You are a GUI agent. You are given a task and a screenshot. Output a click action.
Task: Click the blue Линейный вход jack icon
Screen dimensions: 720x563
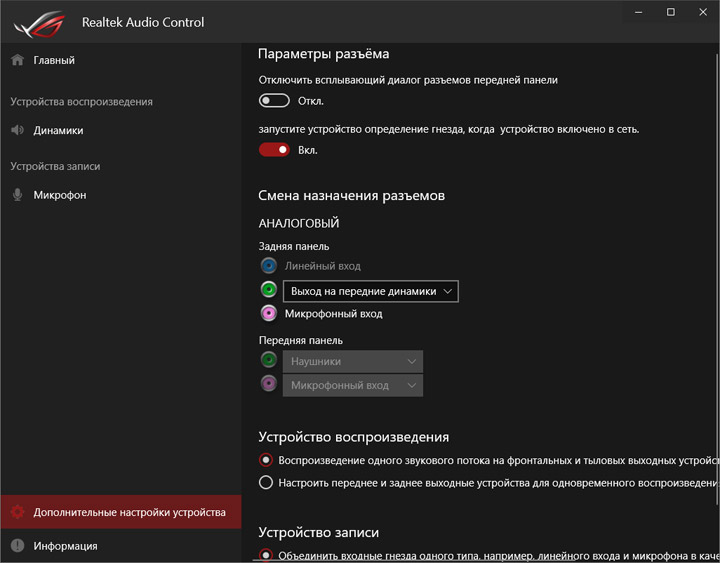(x=268, y=266)
